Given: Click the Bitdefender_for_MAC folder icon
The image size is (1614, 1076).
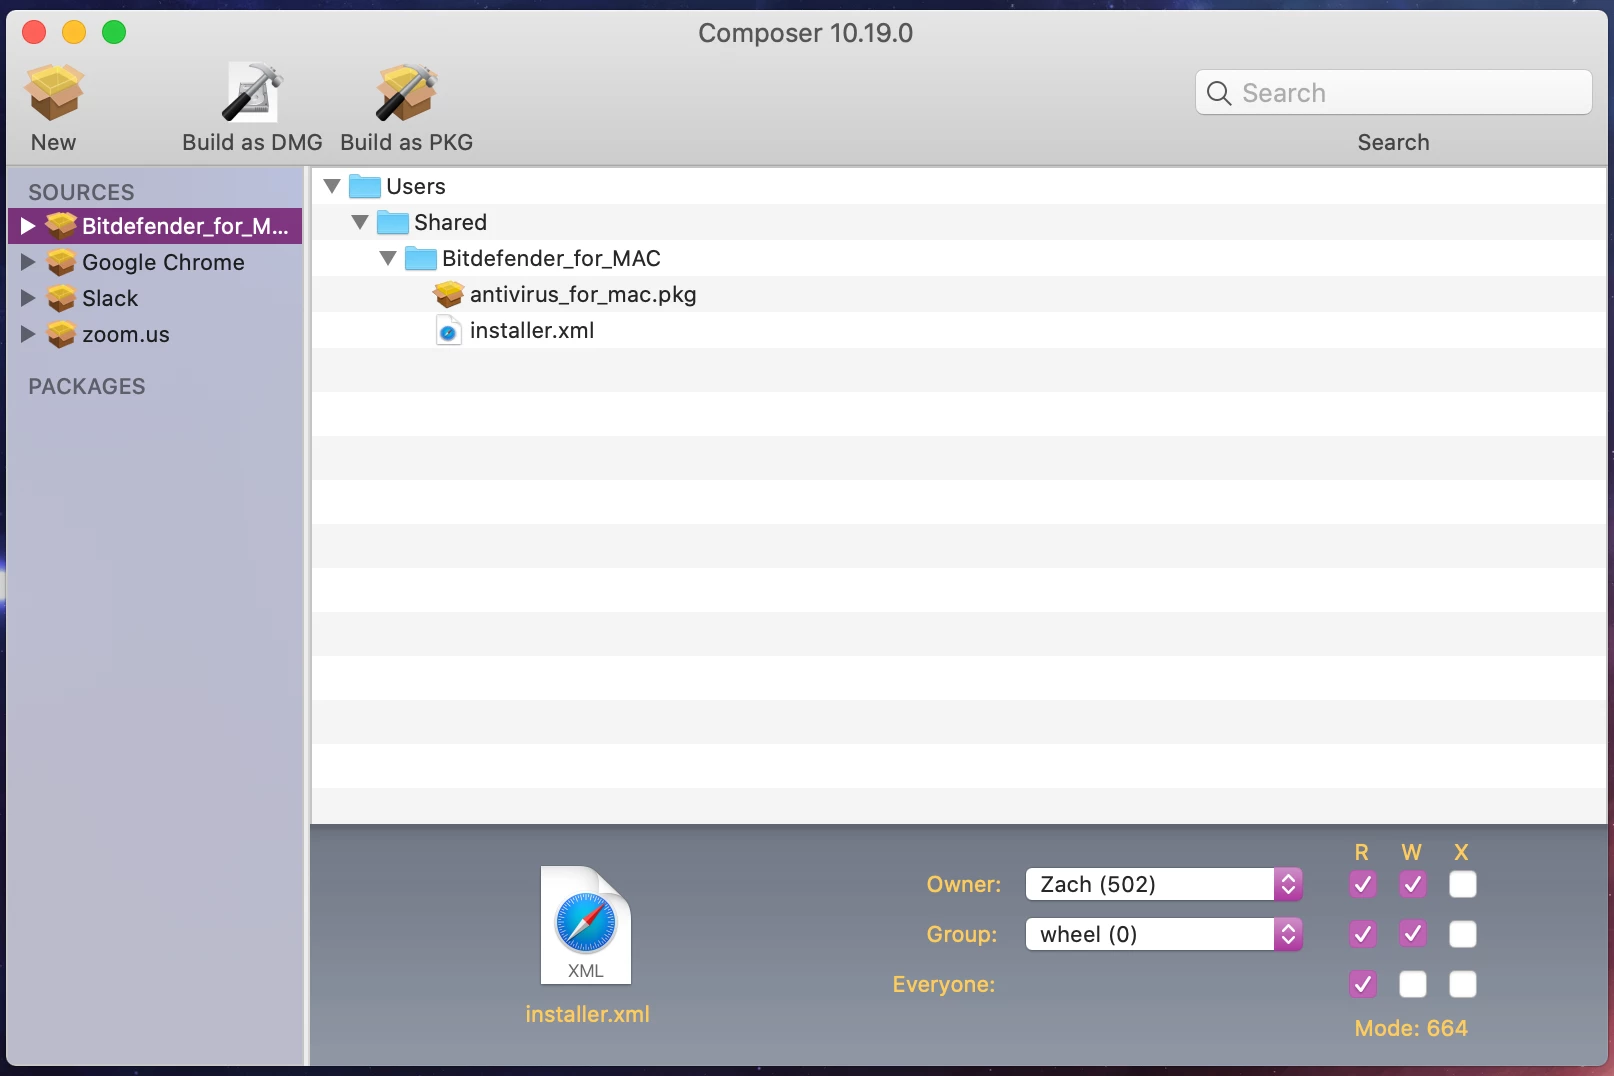Looking at the screenshot, I should tap(420, 258).
